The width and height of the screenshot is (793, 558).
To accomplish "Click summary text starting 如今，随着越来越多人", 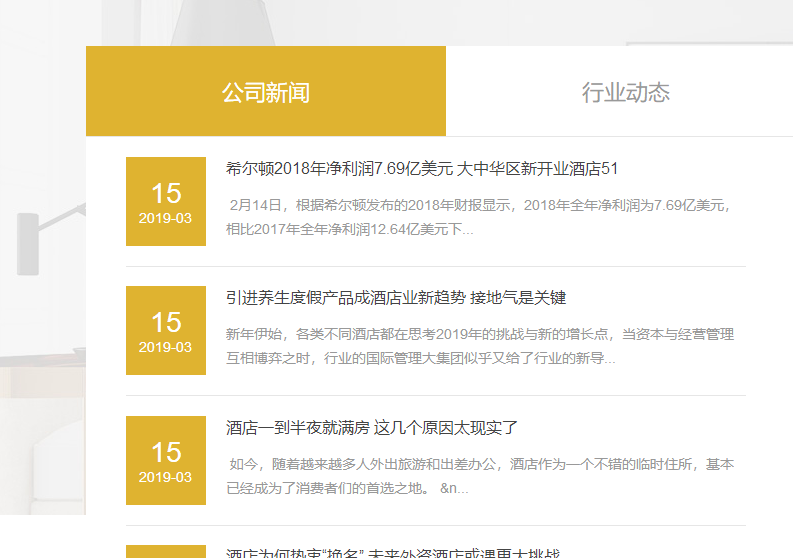I will click(x=480, y=476).
